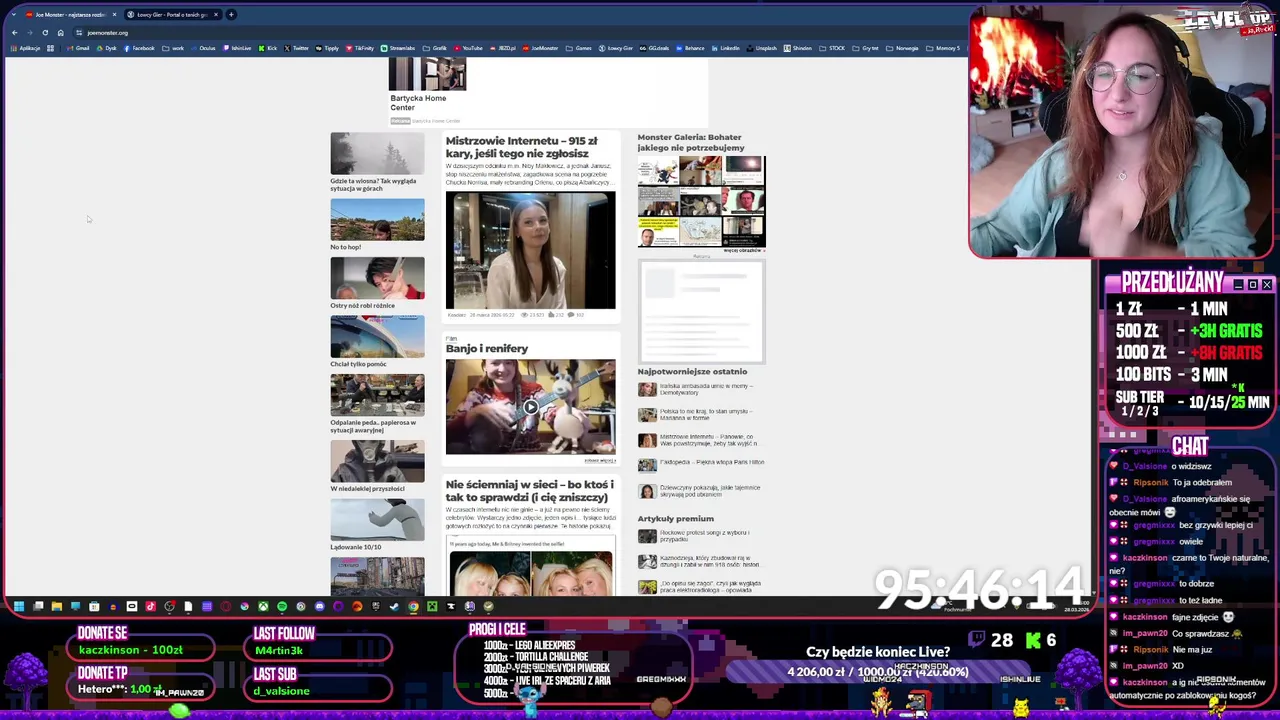
Task: Switch to the Łowcy Gier tab
Action: 172,15
